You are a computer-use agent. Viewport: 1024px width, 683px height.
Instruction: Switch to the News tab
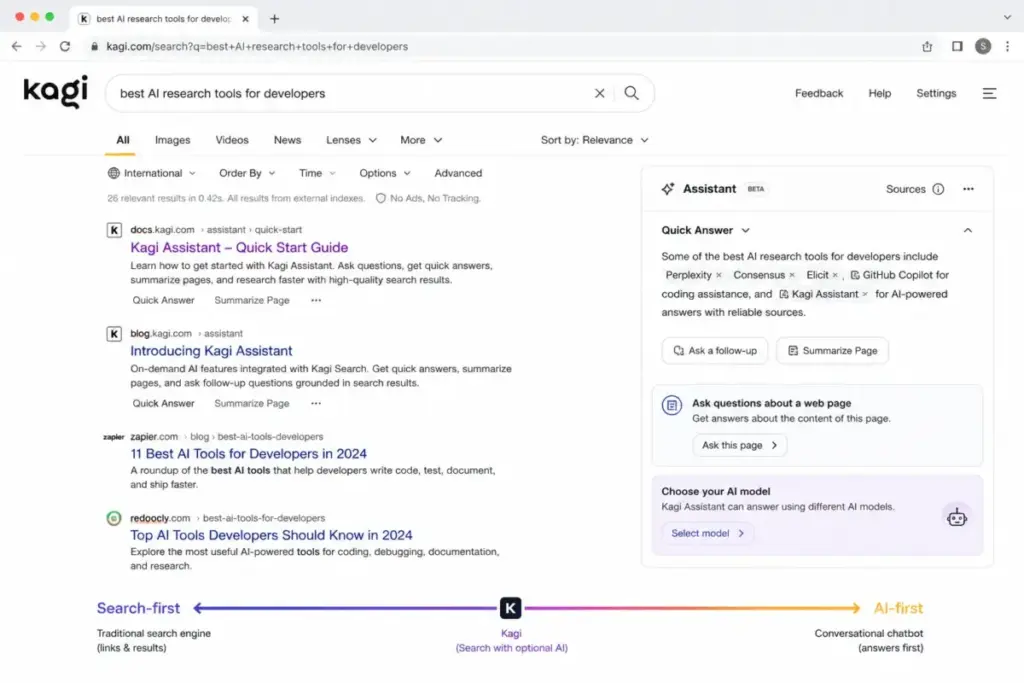(287, 140)
